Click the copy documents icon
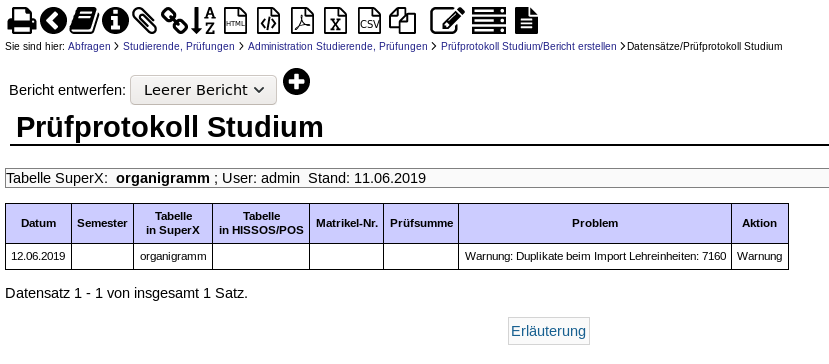 click(402, 21)
